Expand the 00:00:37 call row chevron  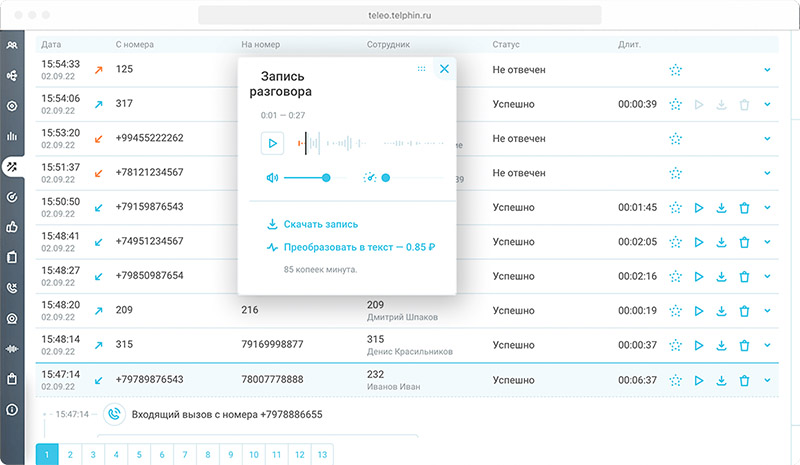point(767,345)
